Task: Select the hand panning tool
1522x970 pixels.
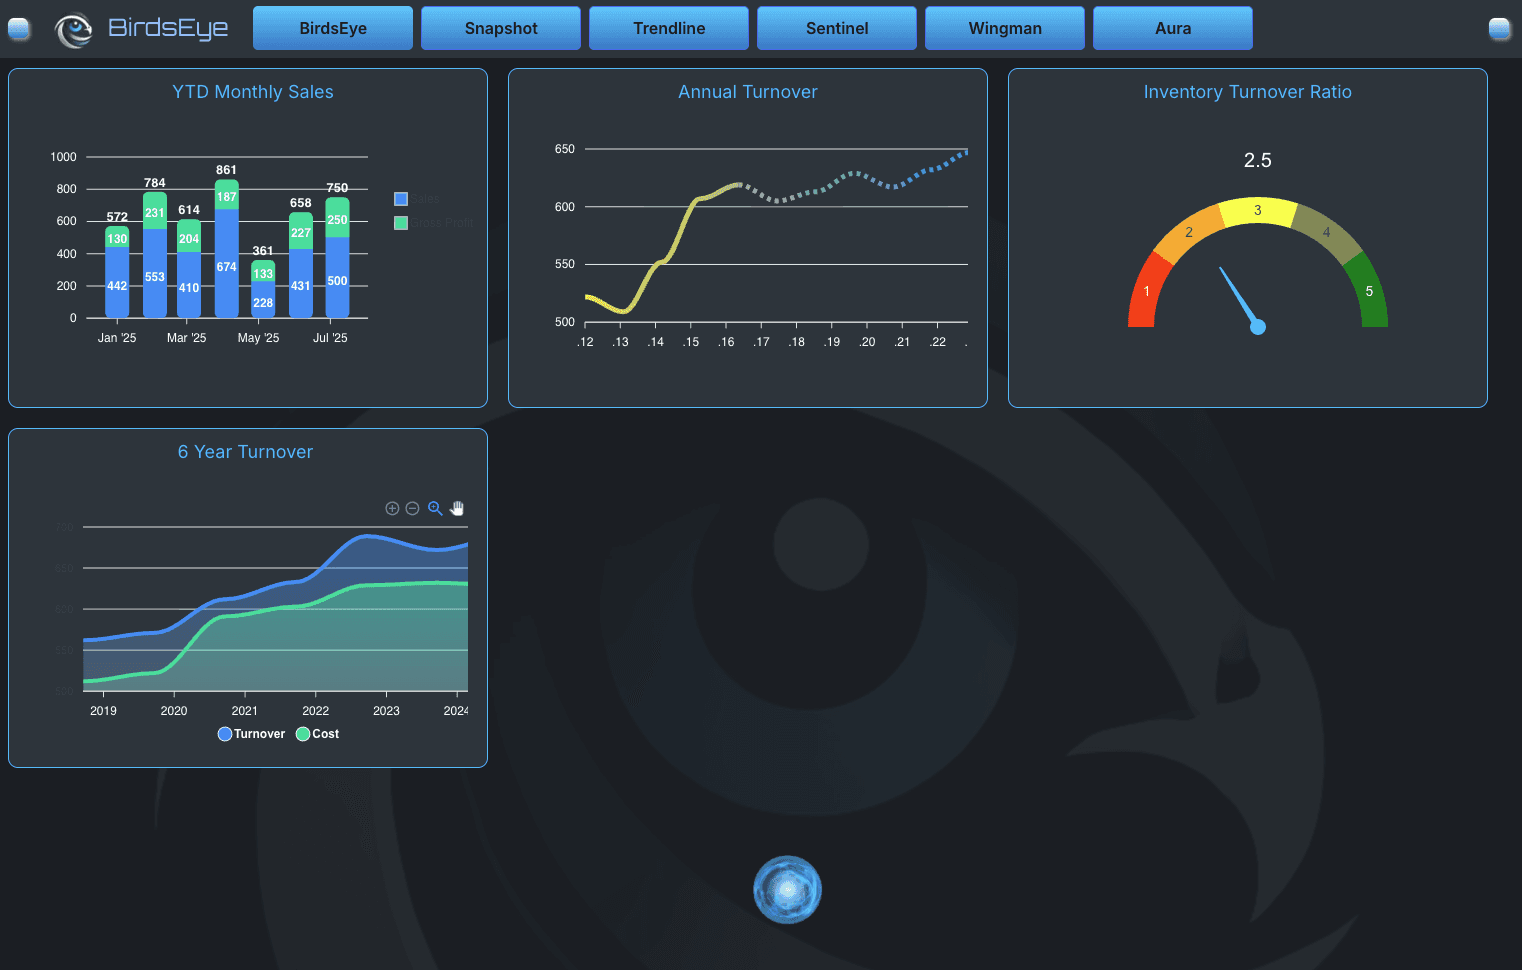Action: pyautogui.click(x=457, y=508)
